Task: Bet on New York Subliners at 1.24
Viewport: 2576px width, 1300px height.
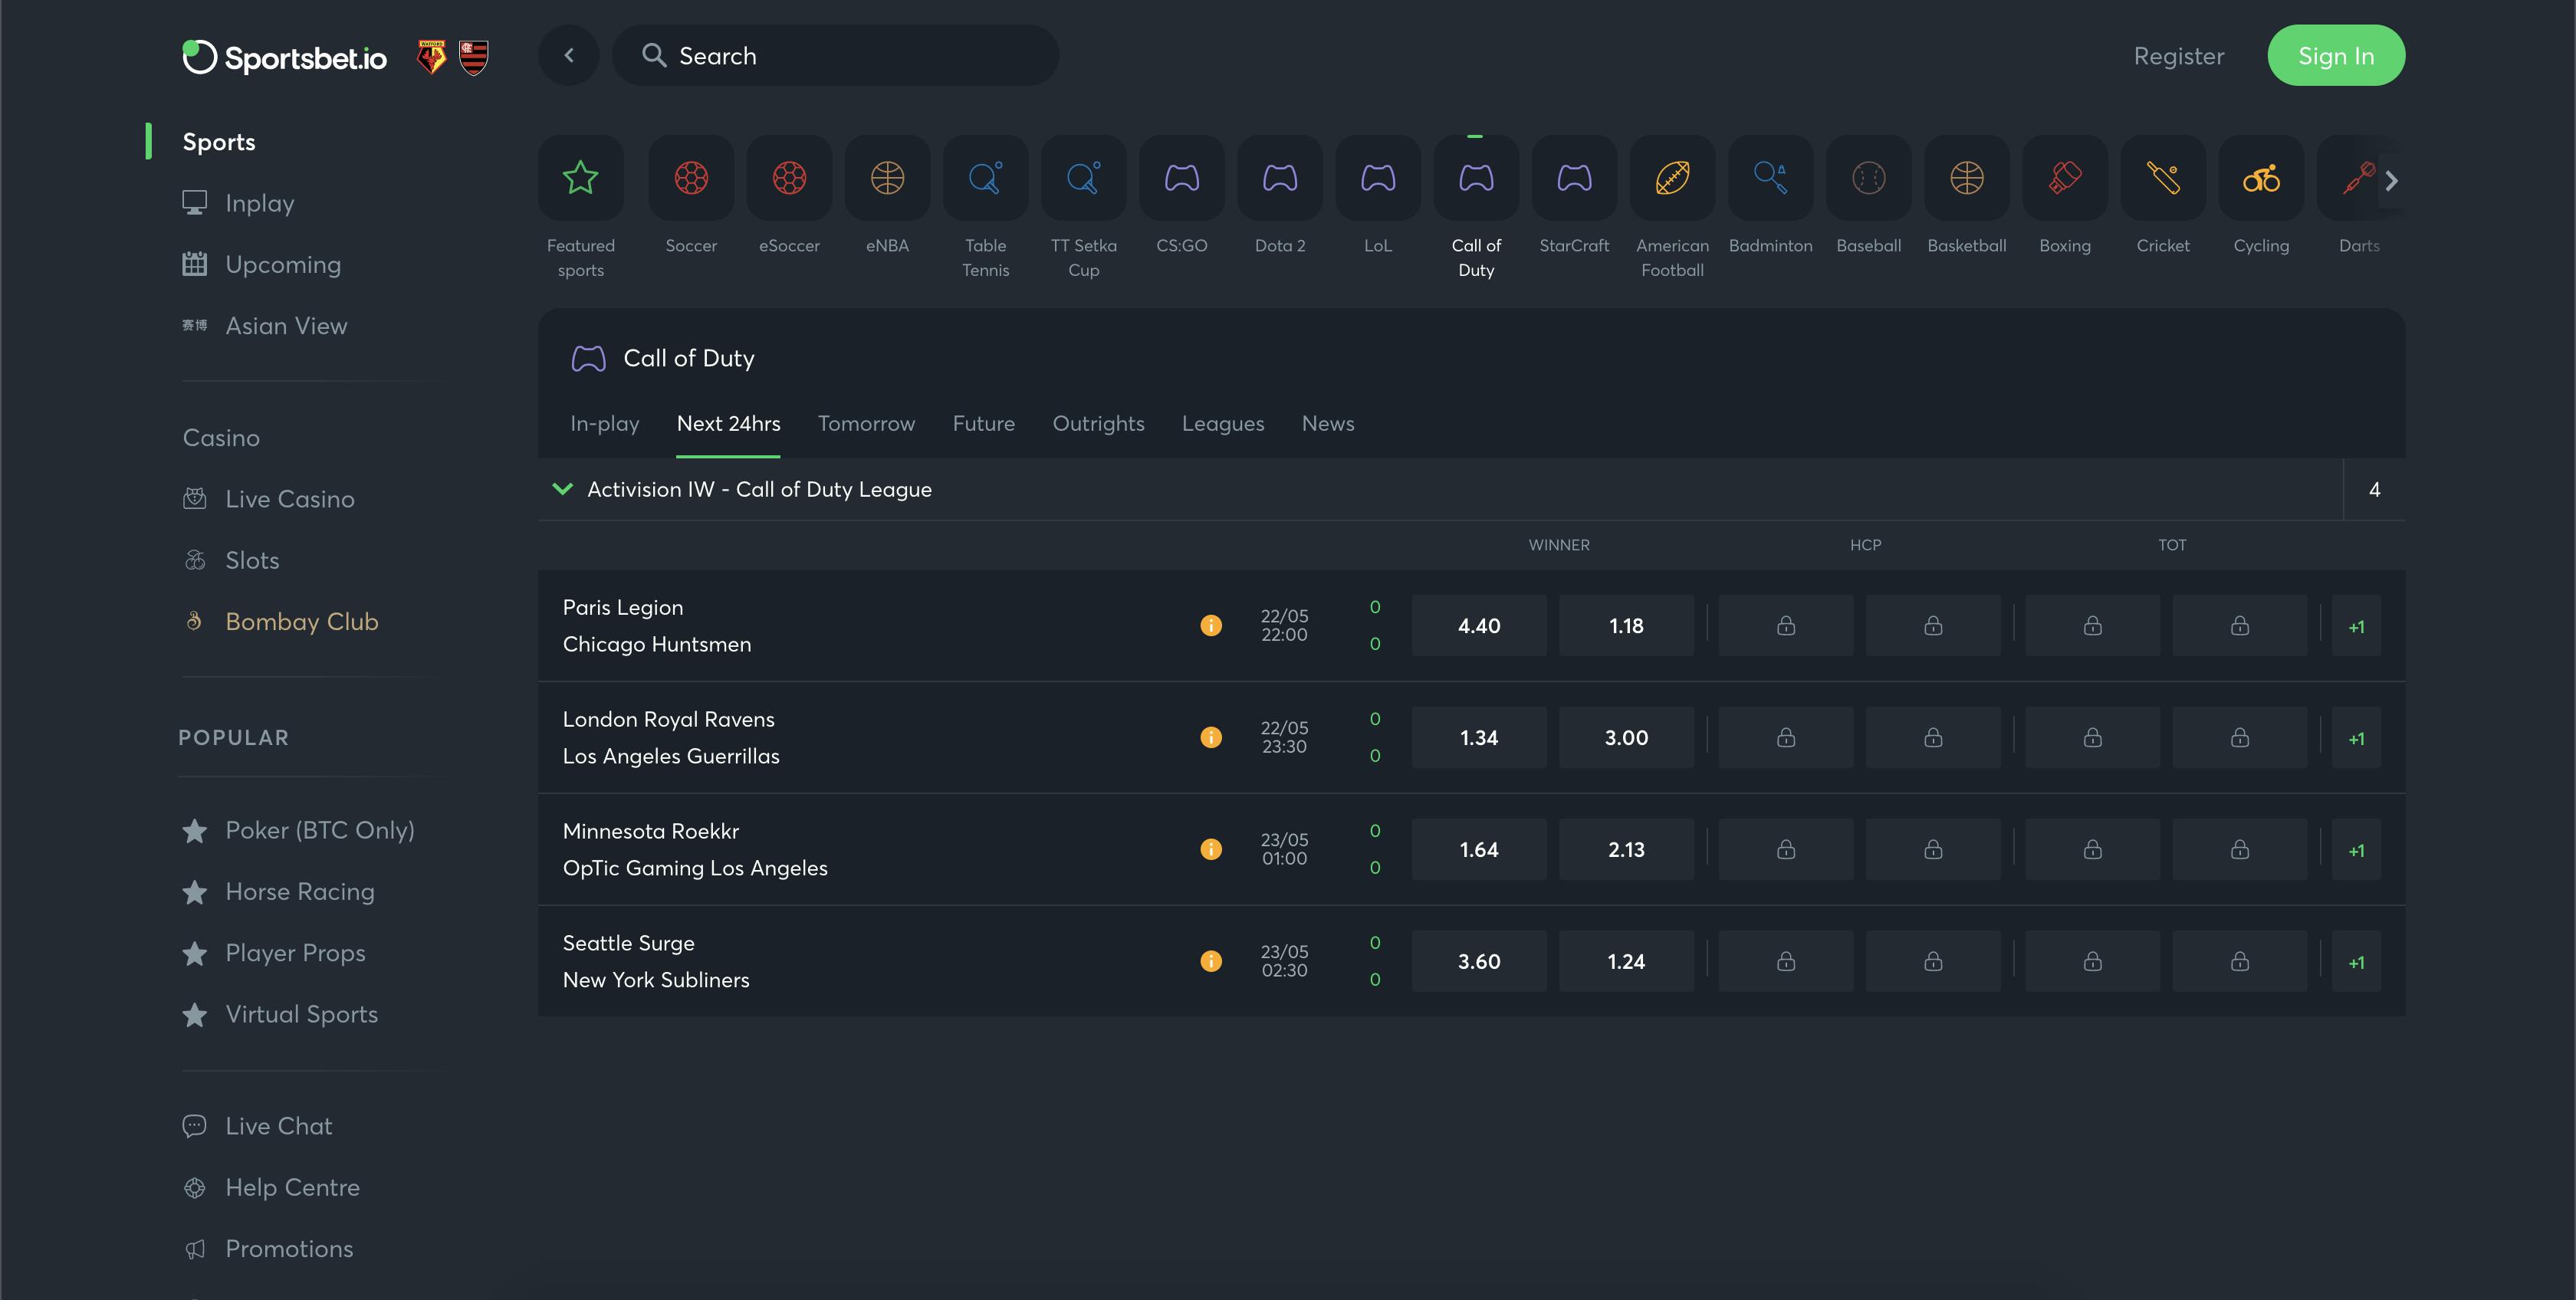Action: coord(1626,962)
